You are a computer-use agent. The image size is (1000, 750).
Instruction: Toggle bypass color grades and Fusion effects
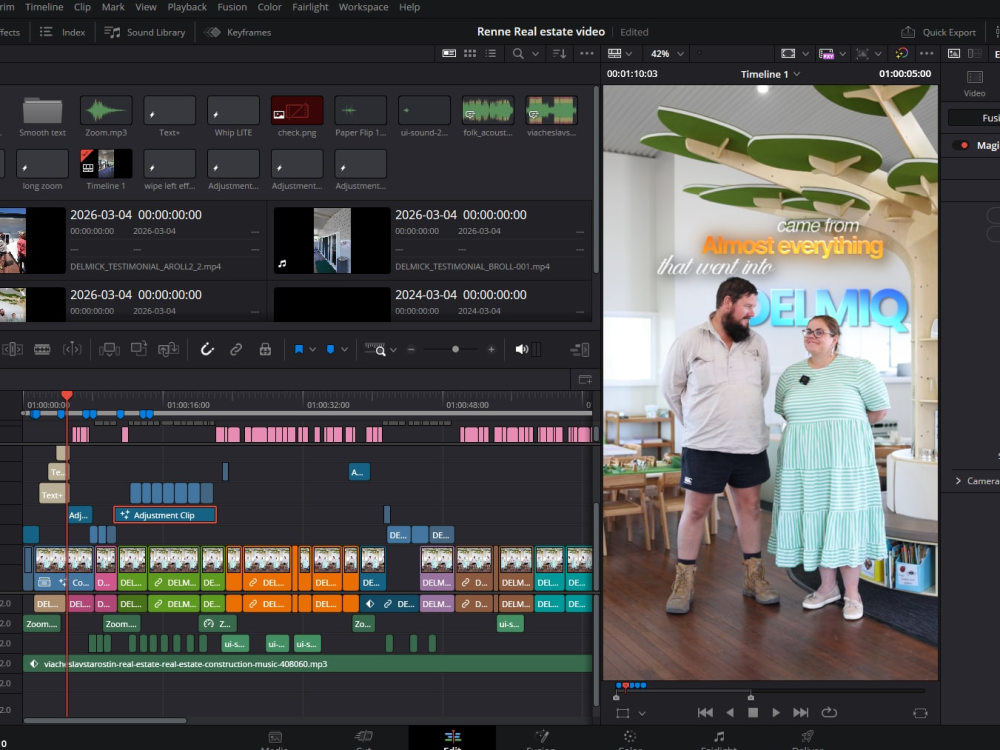click(x=901, y=54)
